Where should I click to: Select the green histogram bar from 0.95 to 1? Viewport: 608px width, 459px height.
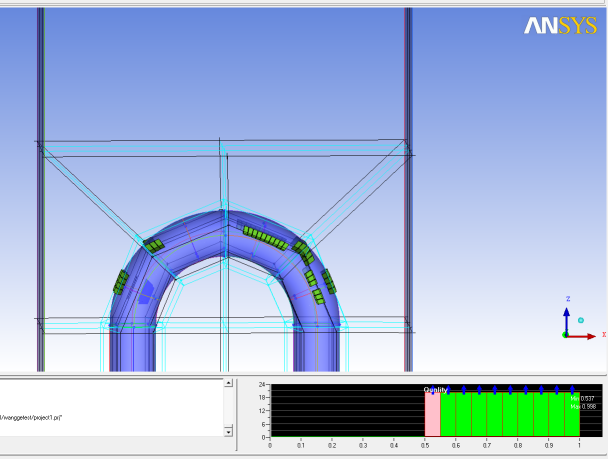click(572, 414)
